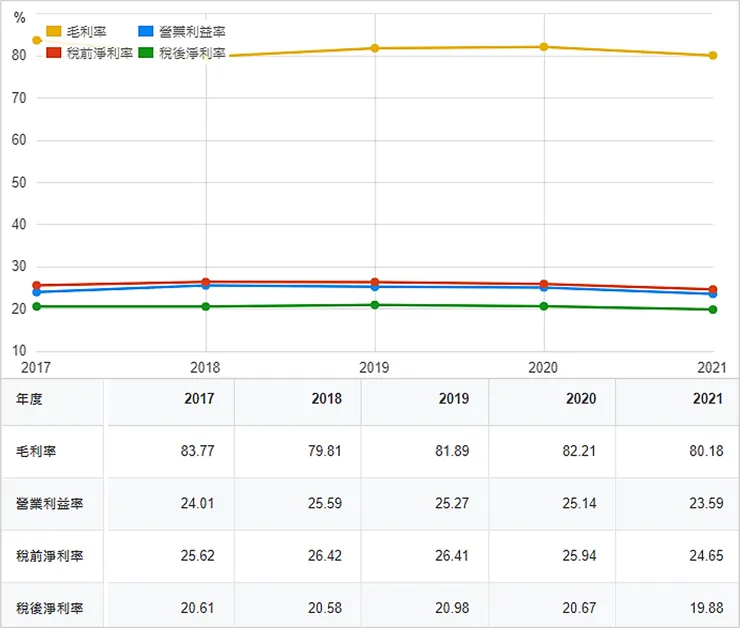The height and width of the screenshot is (628, 740).
Task: Click the 2019 x-axis label on chart
Action: point(374,367)
